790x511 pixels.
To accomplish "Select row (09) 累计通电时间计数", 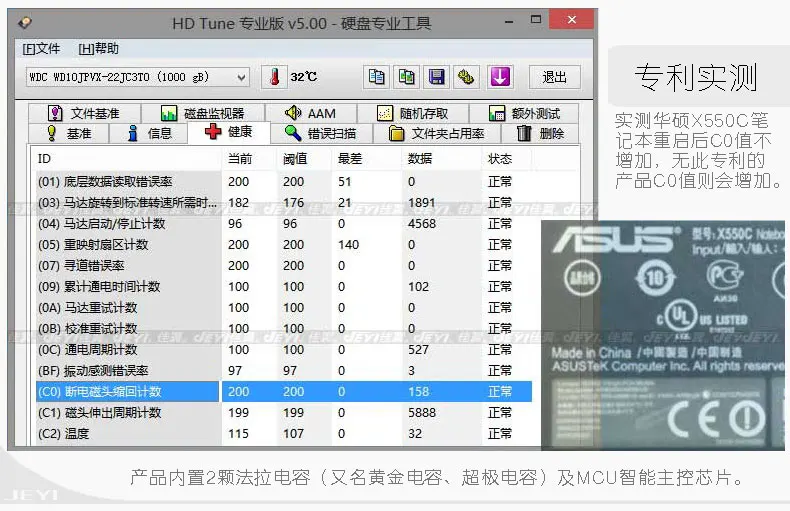I will [284, 287].
